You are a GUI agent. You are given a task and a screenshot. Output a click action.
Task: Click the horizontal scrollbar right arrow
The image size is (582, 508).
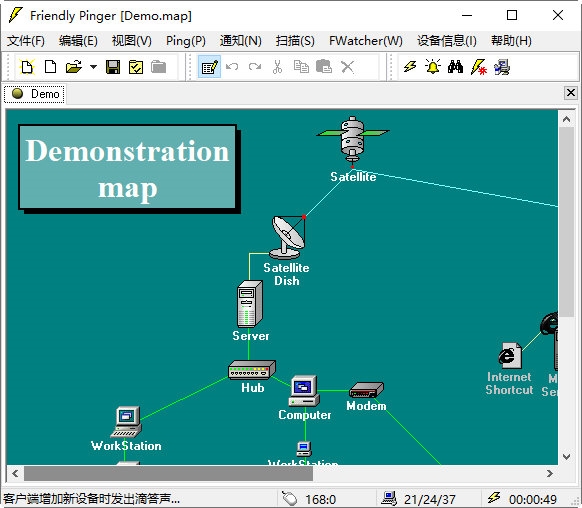click(550, 473)
